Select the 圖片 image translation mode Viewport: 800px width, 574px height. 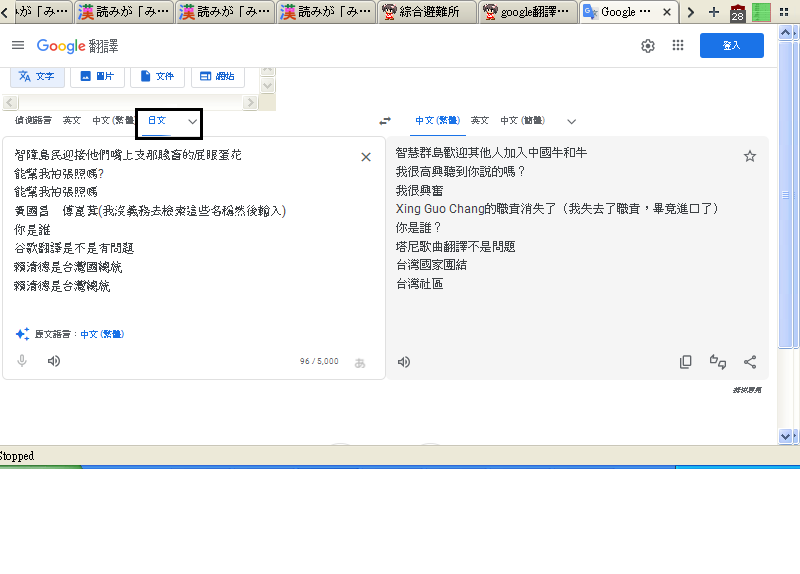coord(97,76)
